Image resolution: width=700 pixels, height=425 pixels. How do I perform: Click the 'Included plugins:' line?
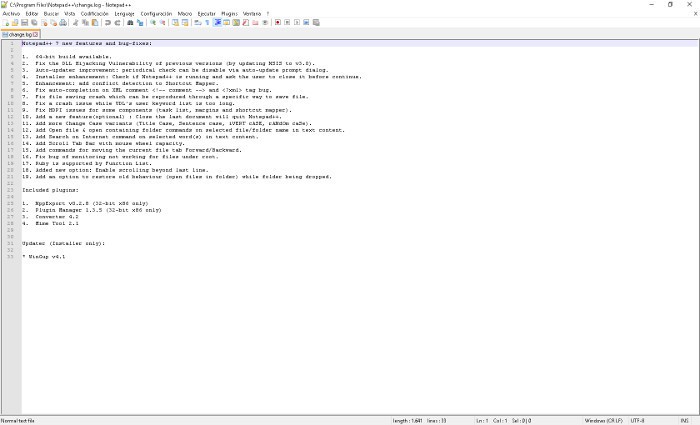[50, 190]
